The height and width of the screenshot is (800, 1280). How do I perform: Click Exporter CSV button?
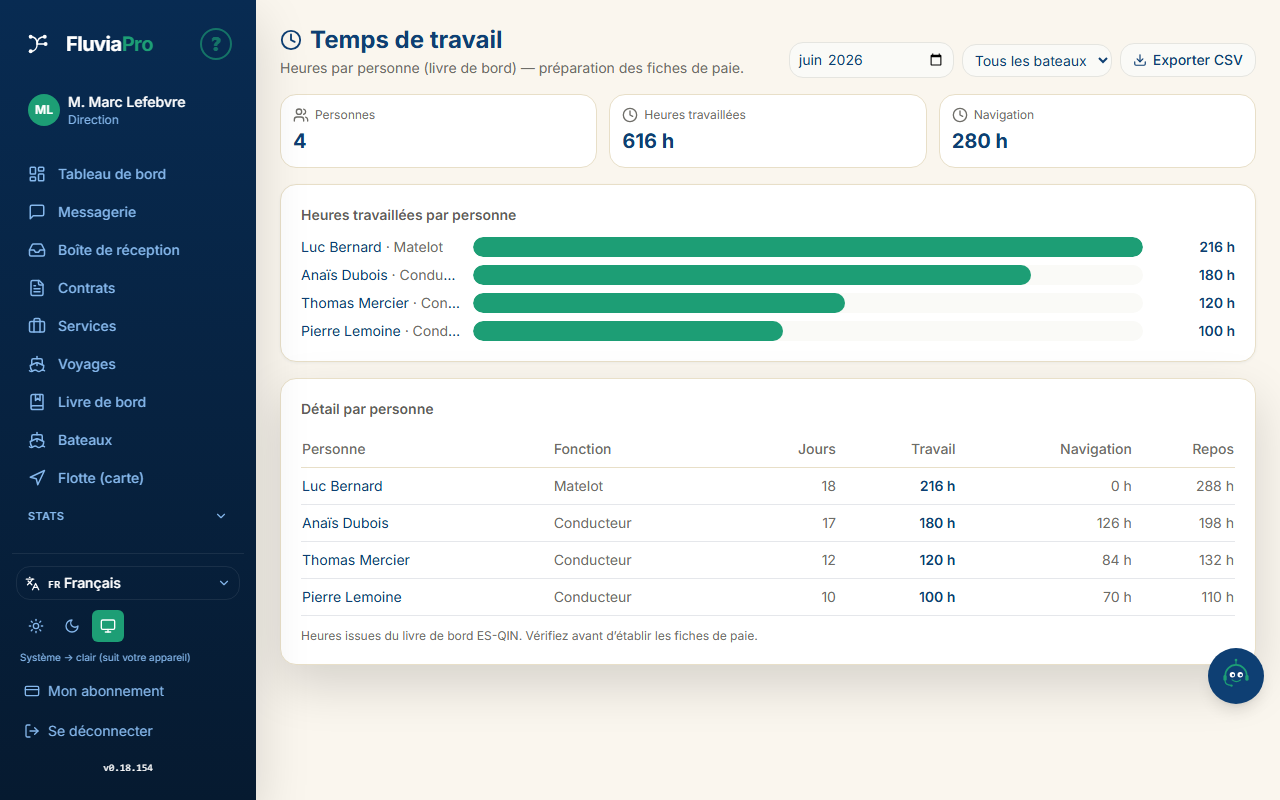(1187, 60)
